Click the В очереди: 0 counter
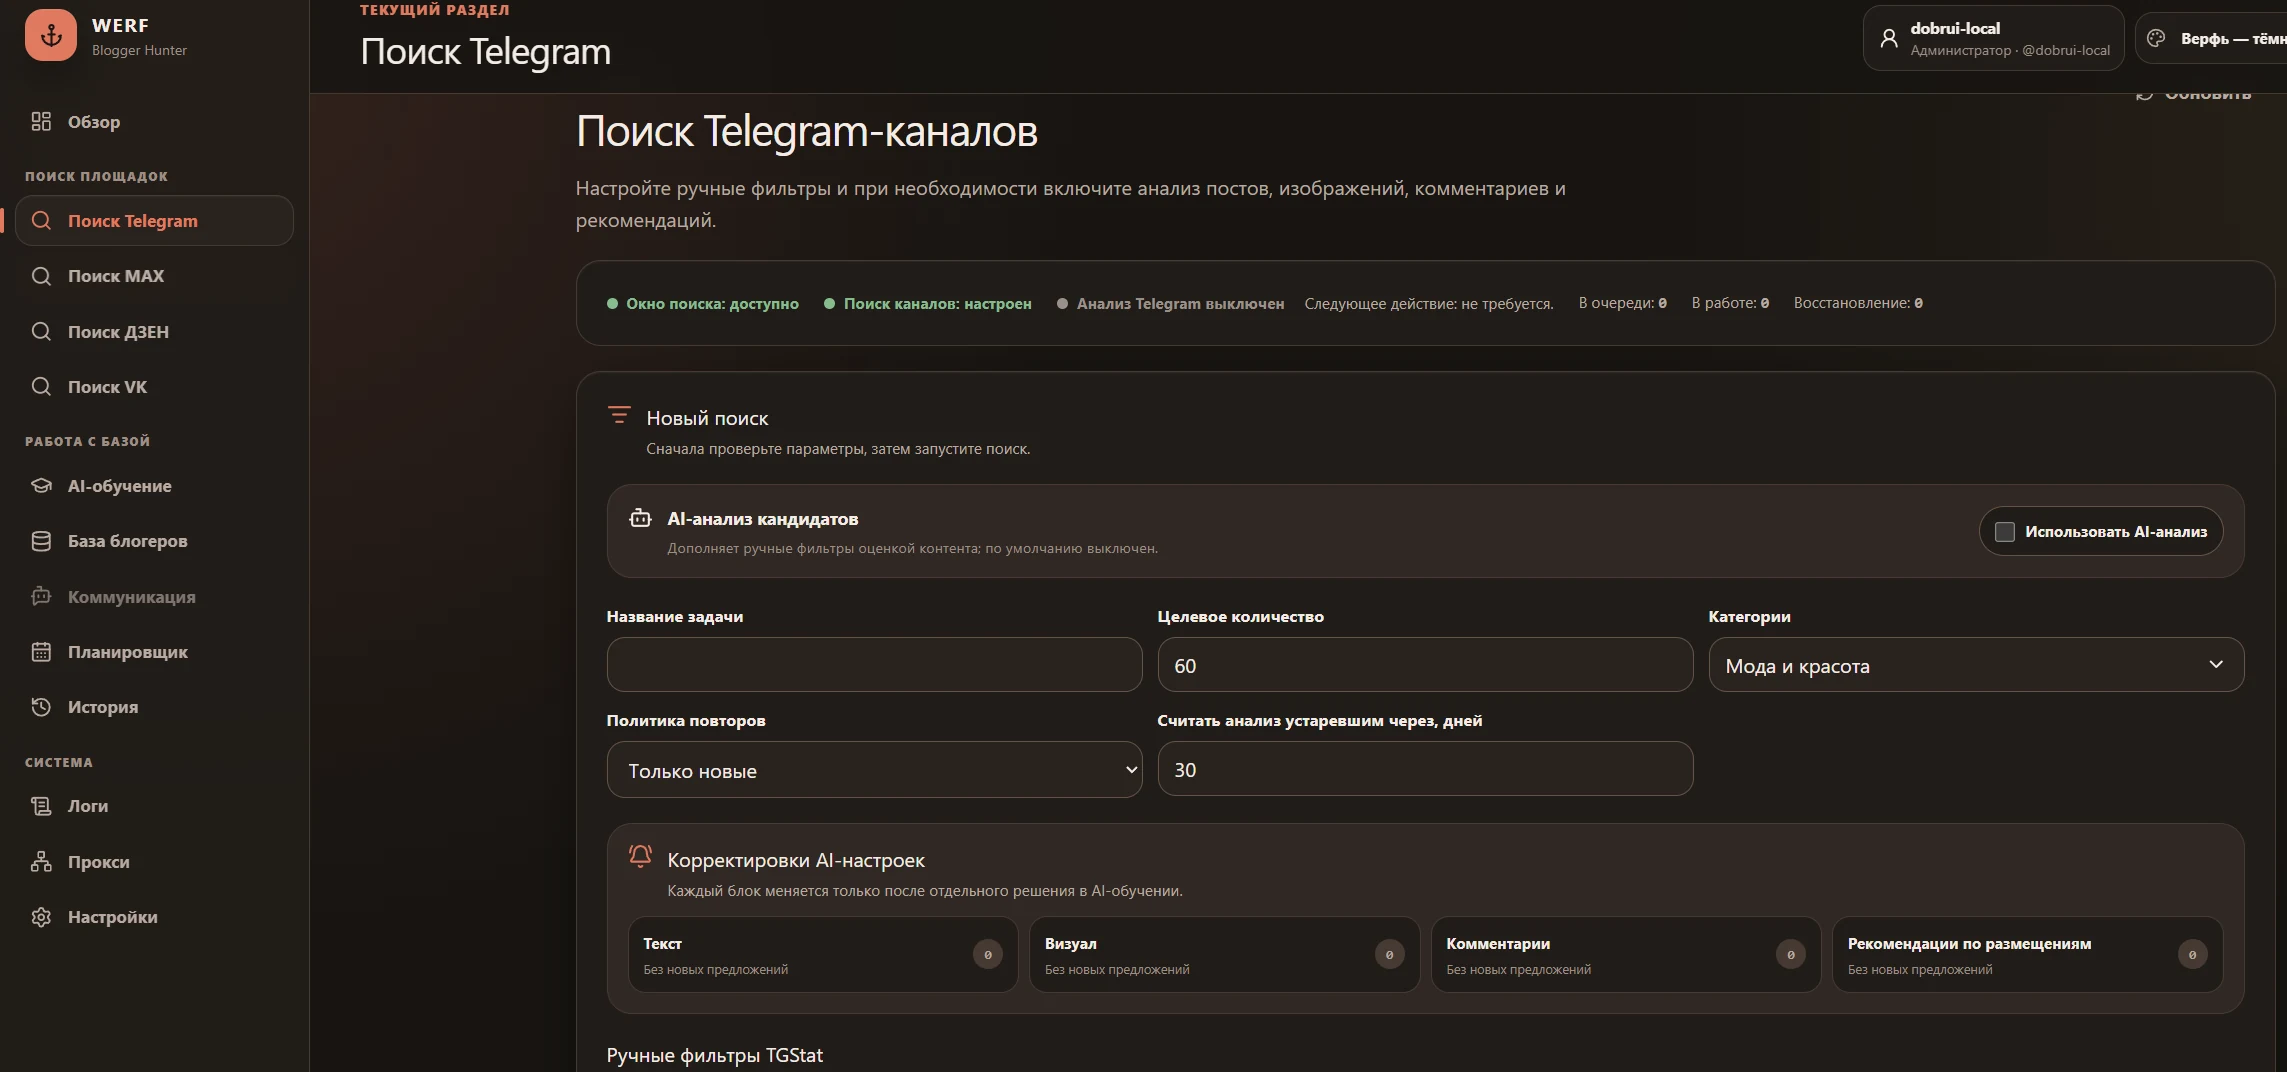This screenshot has width=2287, height=1072. click(1623, 303)
